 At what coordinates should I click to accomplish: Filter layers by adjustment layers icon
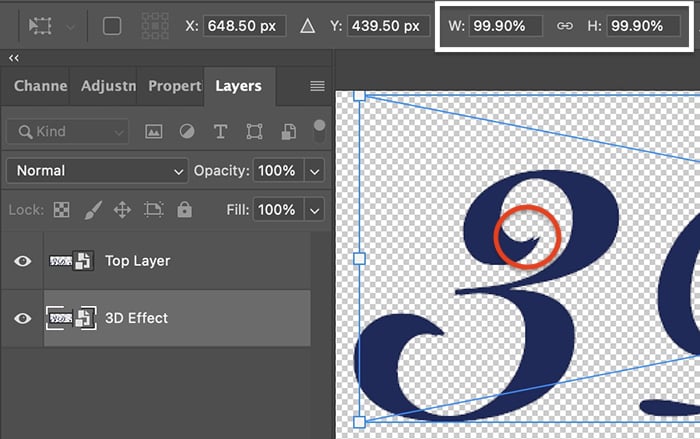(187, 132)
